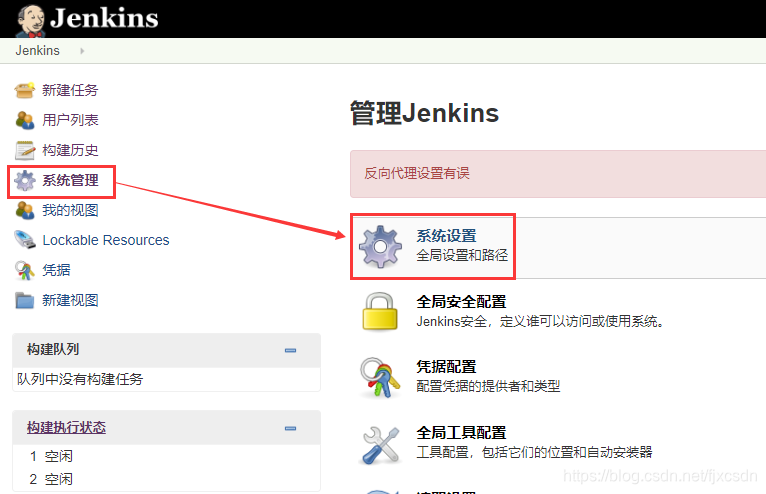Open the 我的视图 link

[x=70, y=211]
